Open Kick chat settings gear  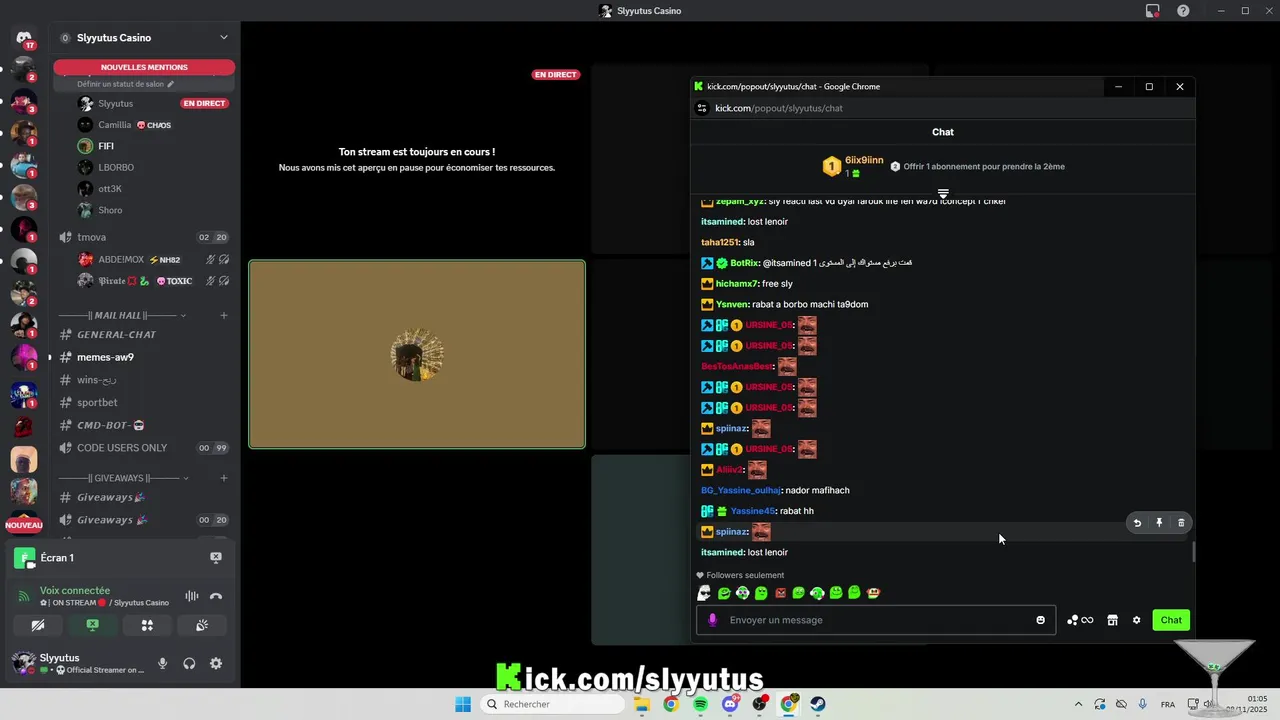(1136, 620)
